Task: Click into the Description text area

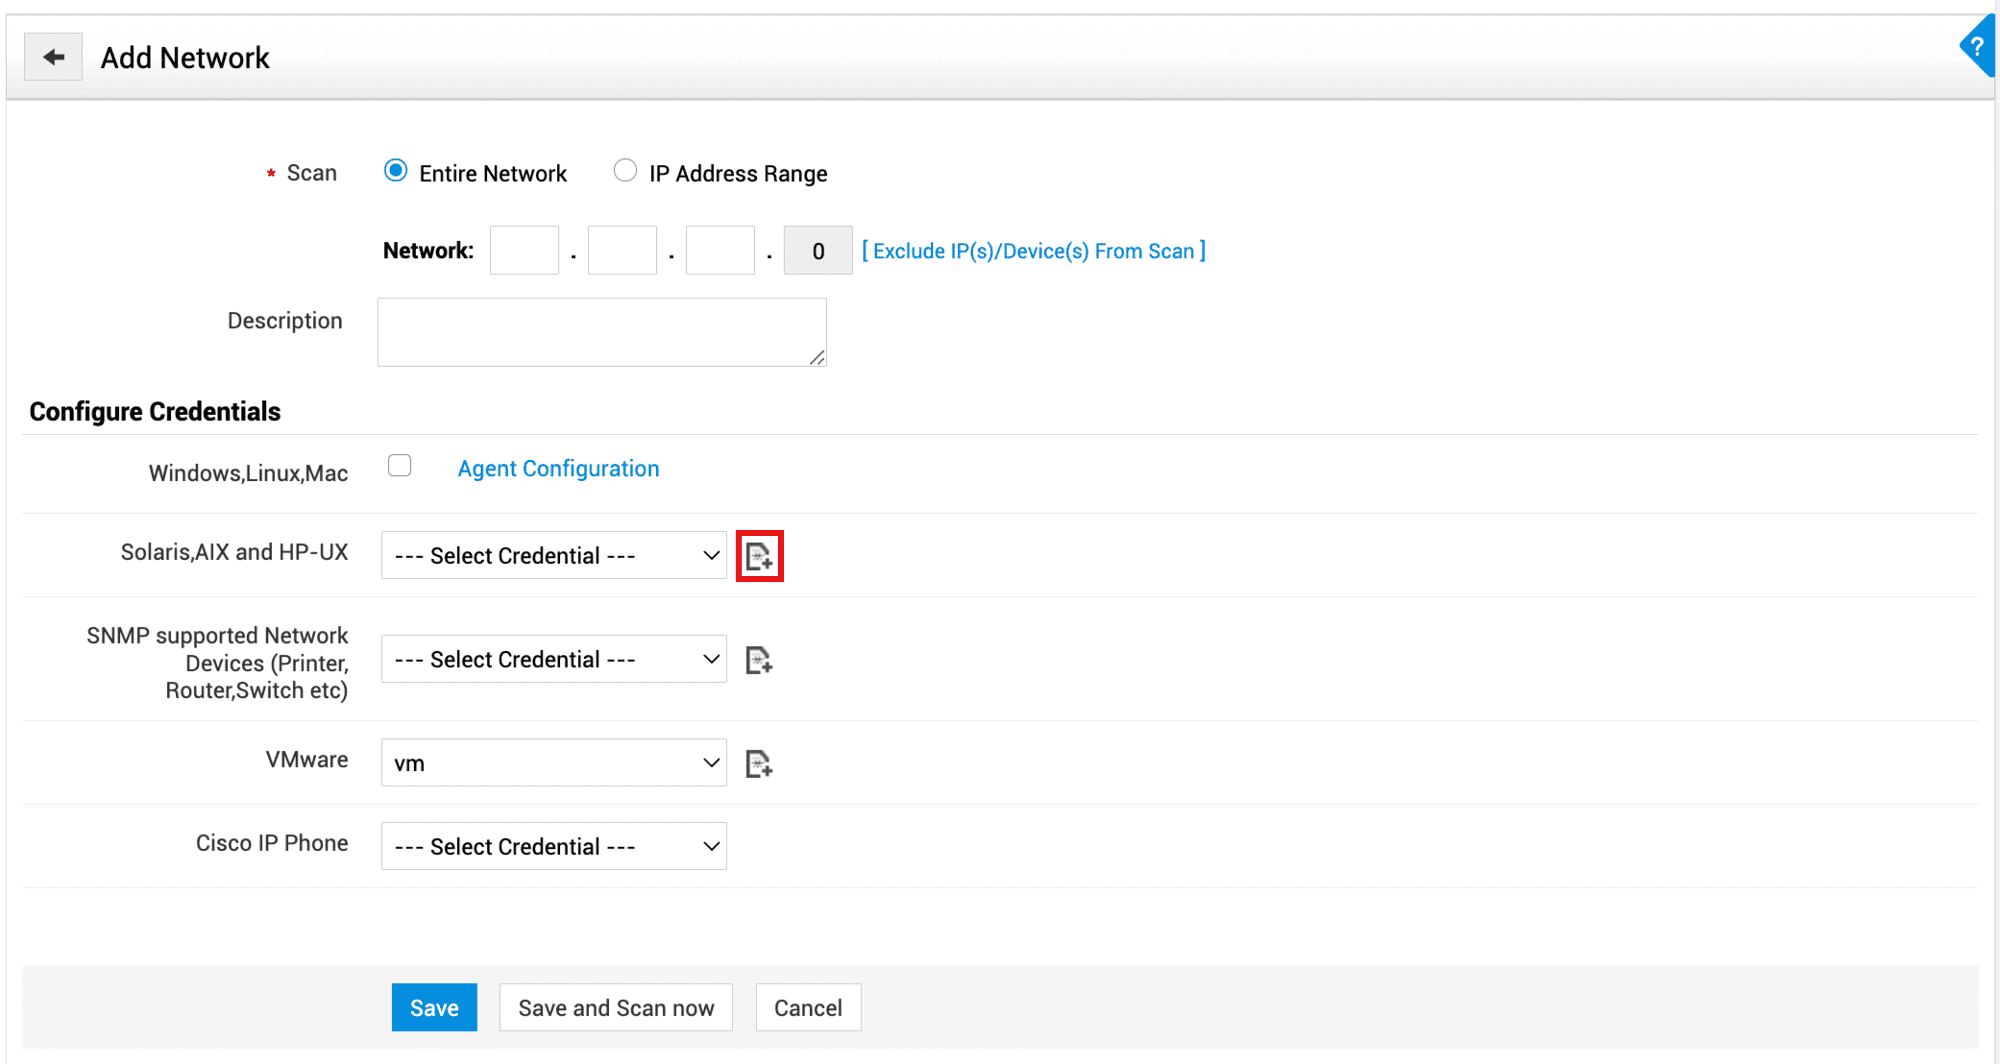Action: pos(602,332)
